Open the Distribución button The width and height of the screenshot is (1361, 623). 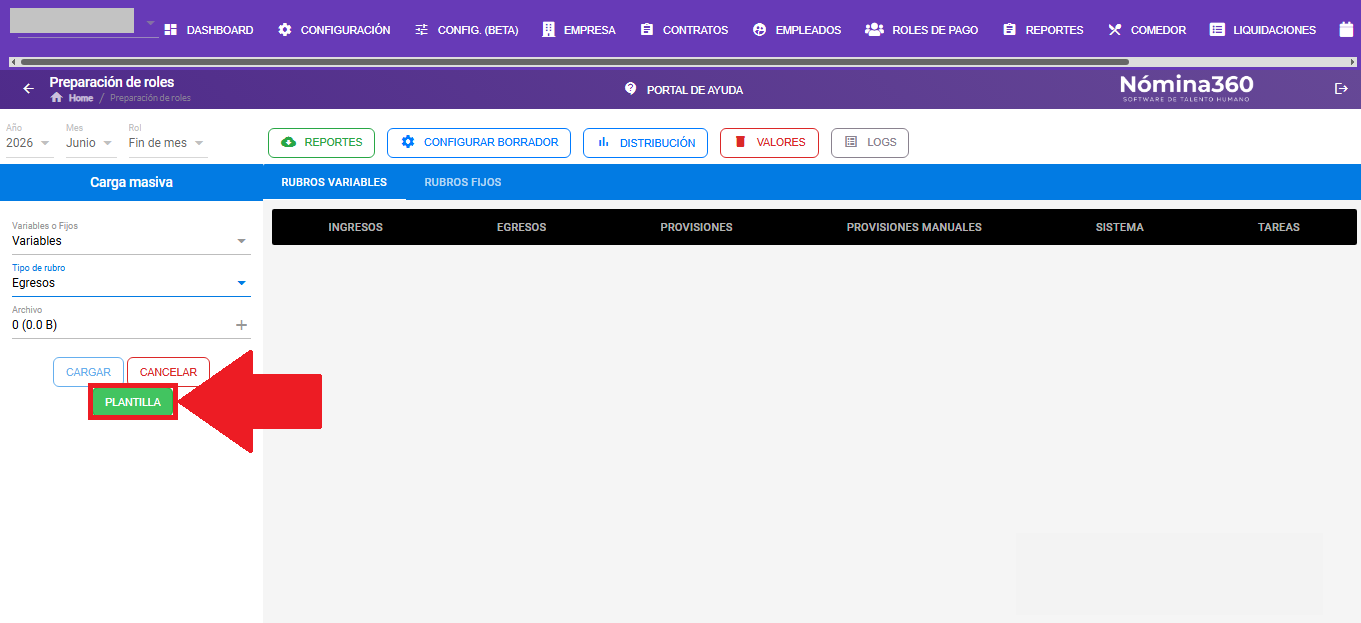click(x=645, y=143)
